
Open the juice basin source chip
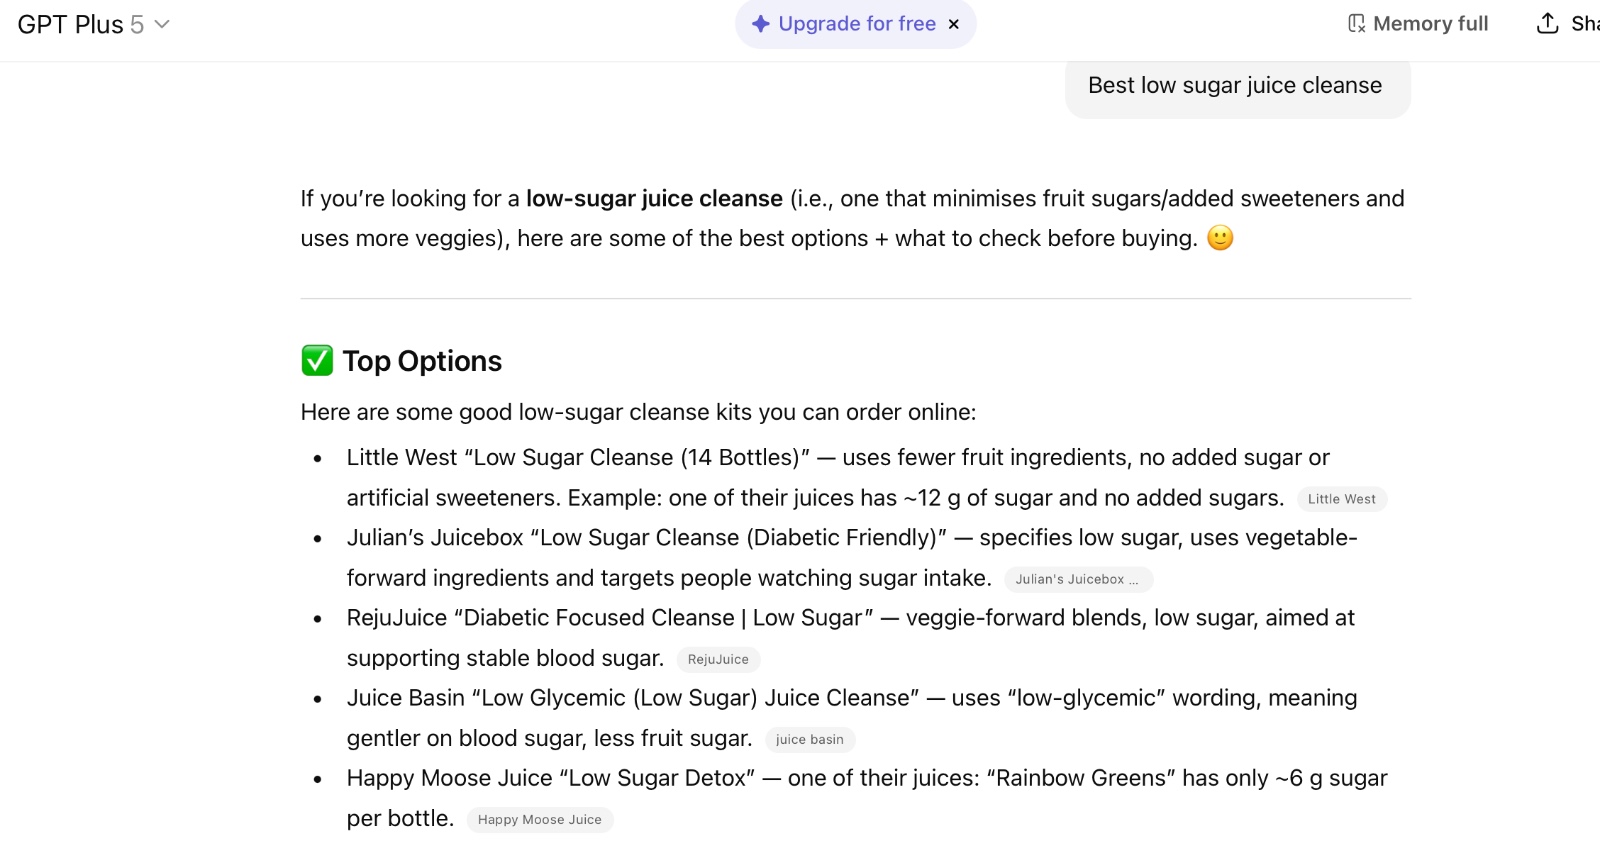[x=809, y=739]
